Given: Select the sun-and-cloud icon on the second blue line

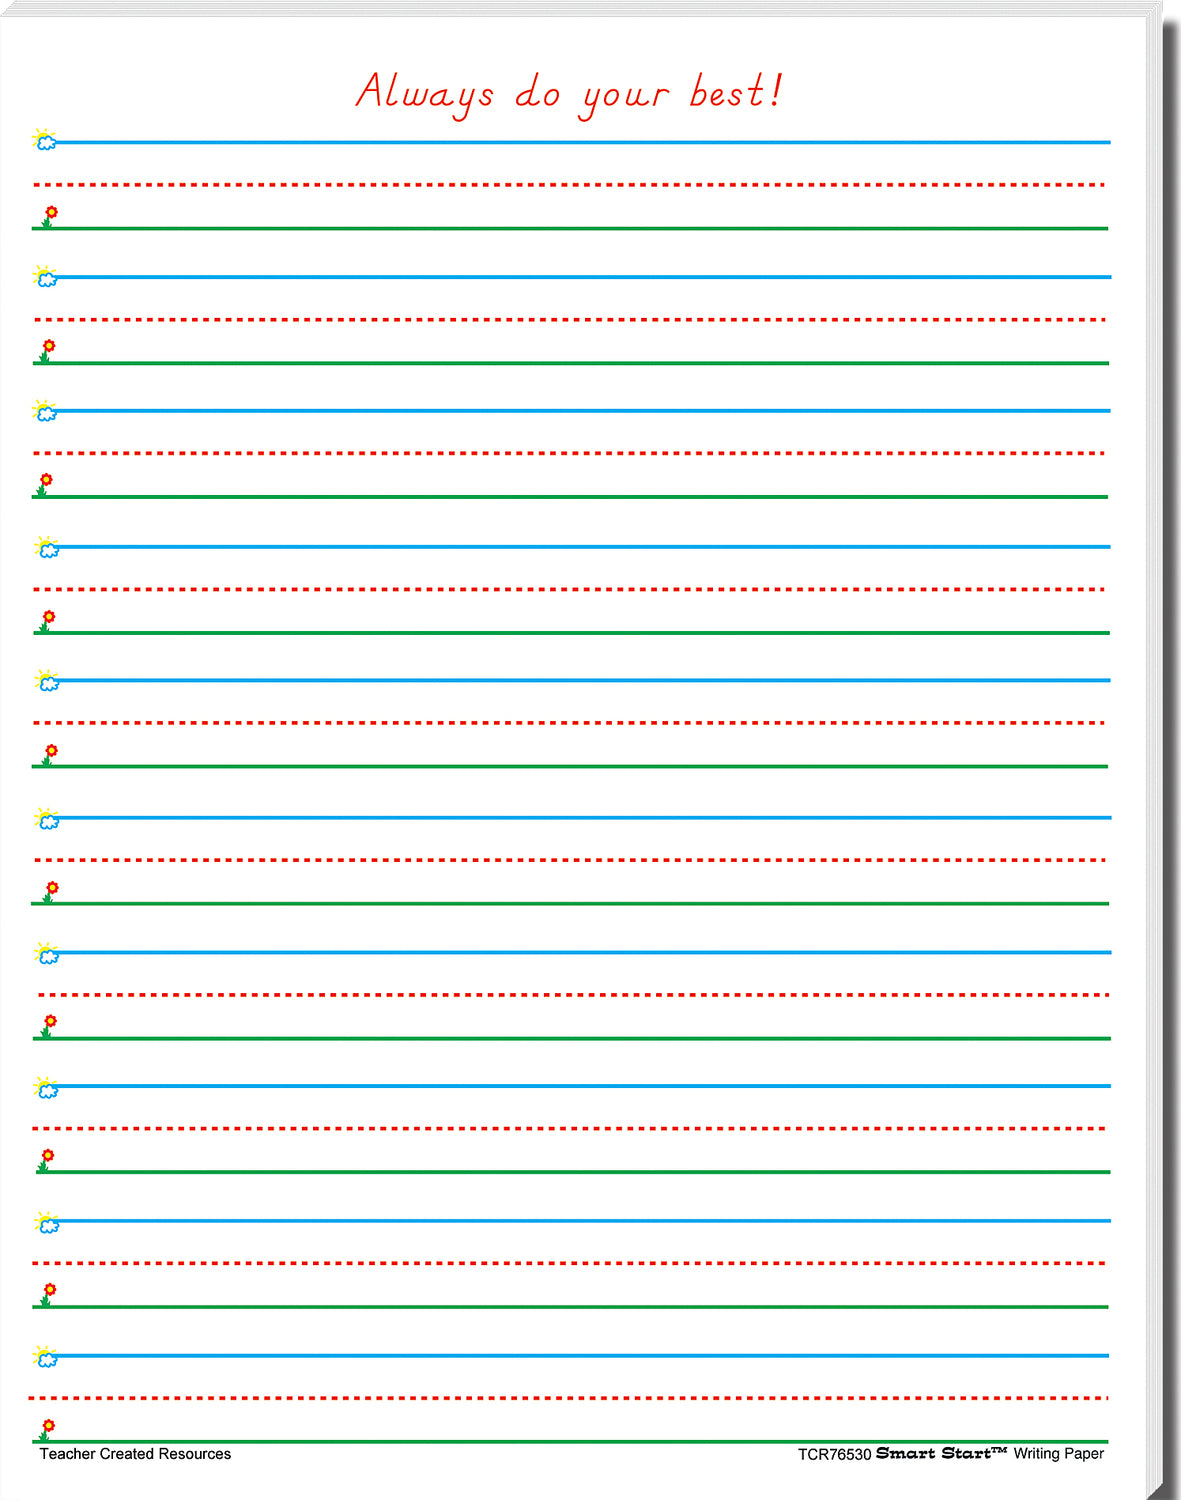Looking at the screenshot, I should [45, 276].
